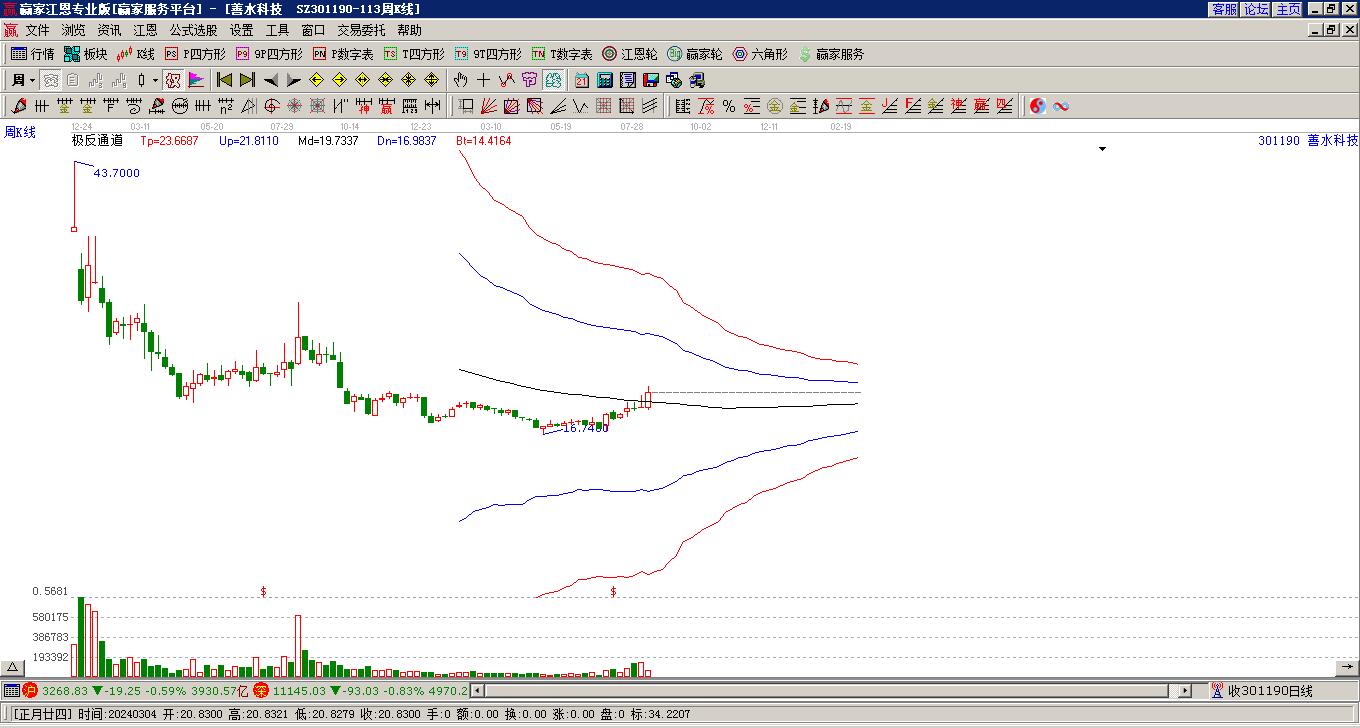The width and height of the screenshot is (1360, 728).
Task: Open the 周 period dropdown
Action: [x=23, y=80]
